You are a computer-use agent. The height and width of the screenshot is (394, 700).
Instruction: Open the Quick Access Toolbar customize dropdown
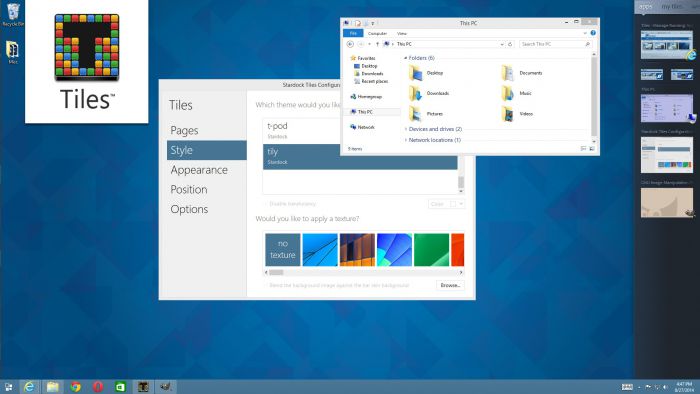pyautogui.click(x=373, y=23)
